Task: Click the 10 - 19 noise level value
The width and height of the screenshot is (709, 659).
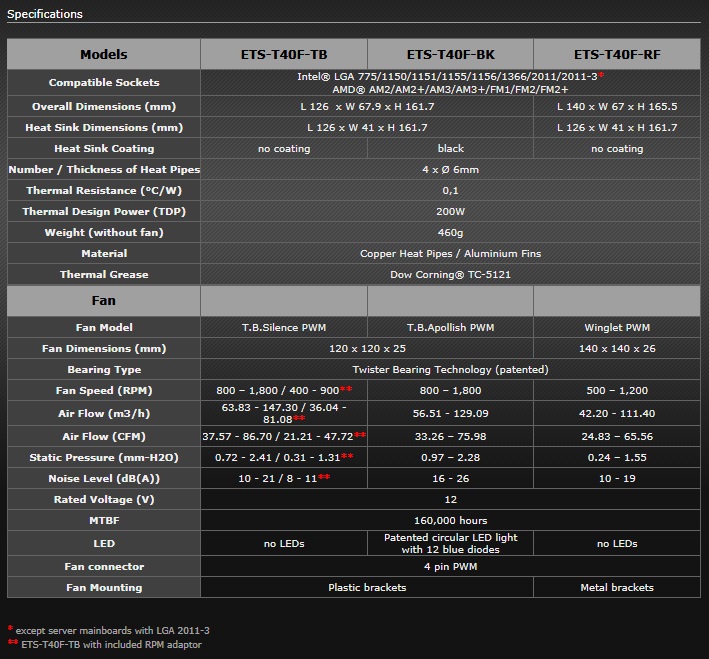Action: pyautogui.click(x=617, y=479)
